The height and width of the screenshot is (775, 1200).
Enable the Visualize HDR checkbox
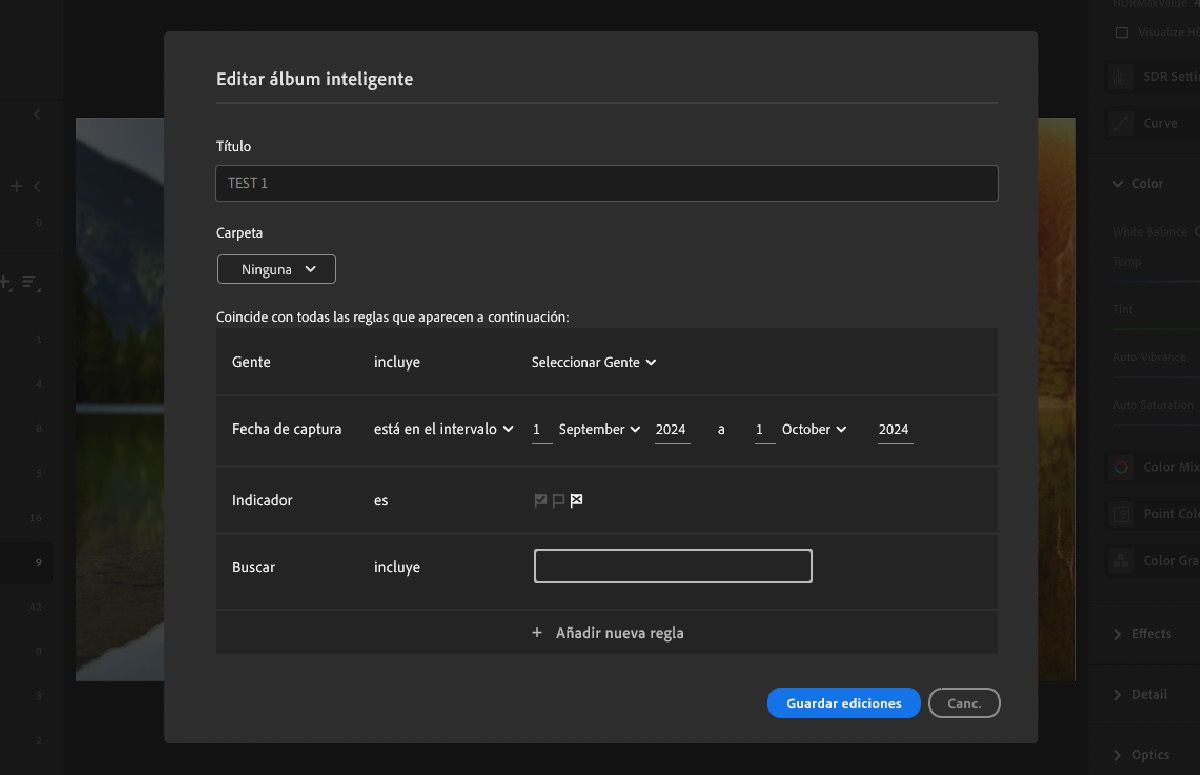tap(1123, 32)
